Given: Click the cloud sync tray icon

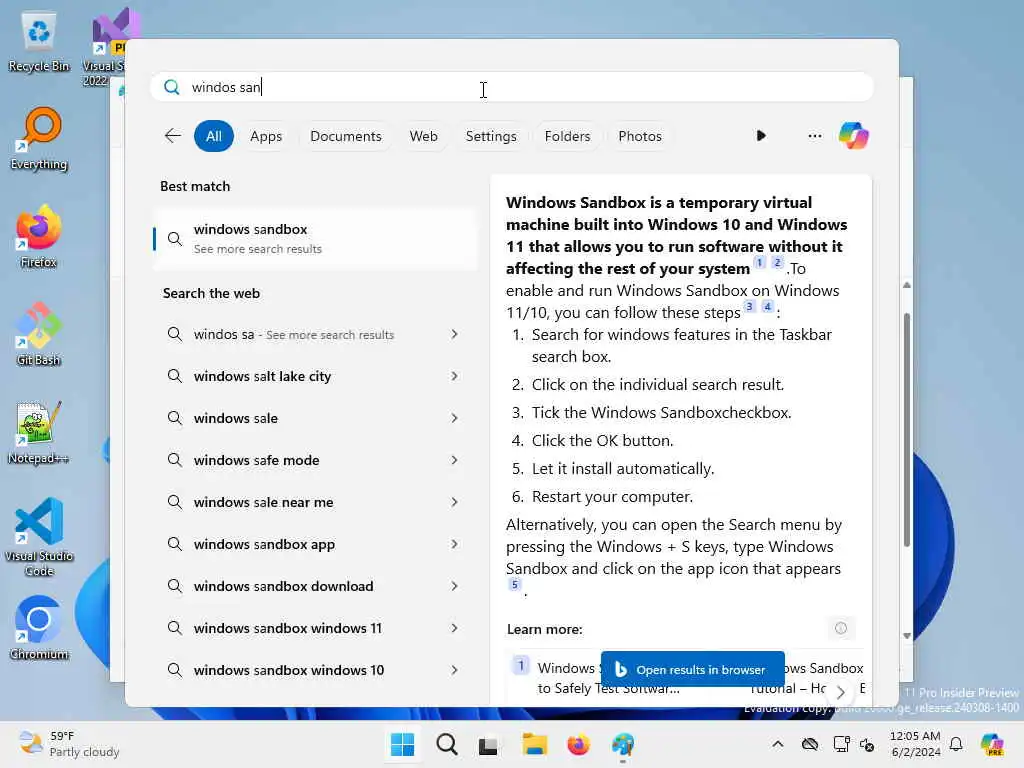Looking at the screenshot, I should (x=810, y=744).
